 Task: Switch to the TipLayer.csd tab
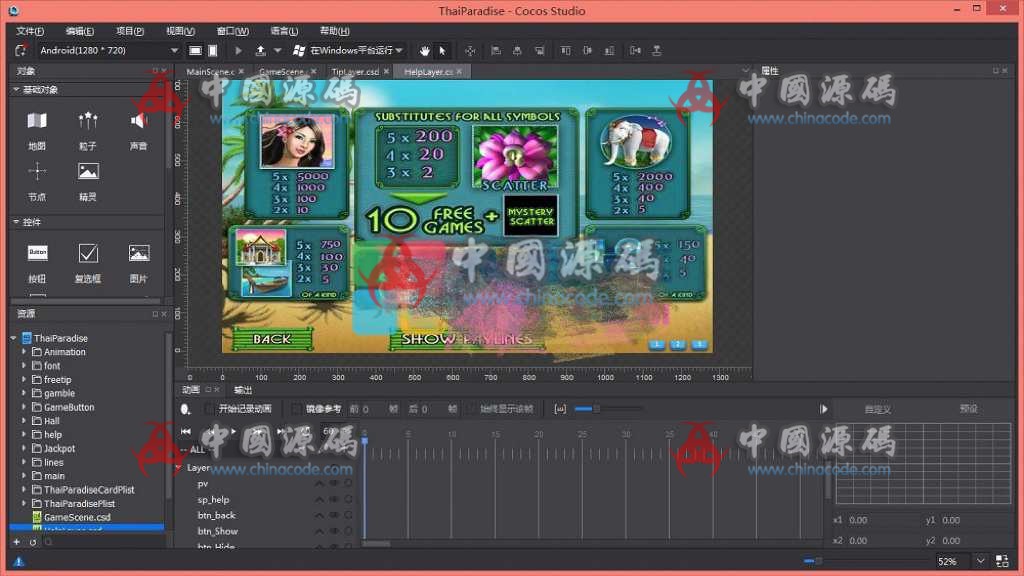pyautogui.click(x=355, y=72)
